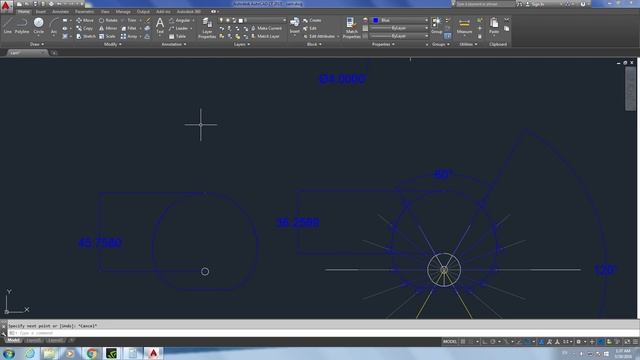
Task: Switch to the View ribbon tab
Action: pyautogui.click(x=105, y=12)
